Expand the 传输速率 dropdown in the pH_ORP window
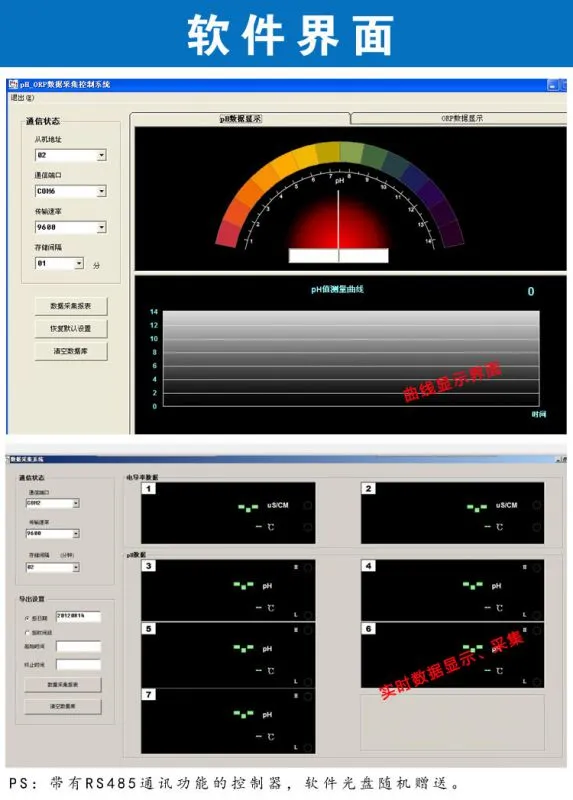Viewport: 573px width, 800px height. tap(102, 227)
